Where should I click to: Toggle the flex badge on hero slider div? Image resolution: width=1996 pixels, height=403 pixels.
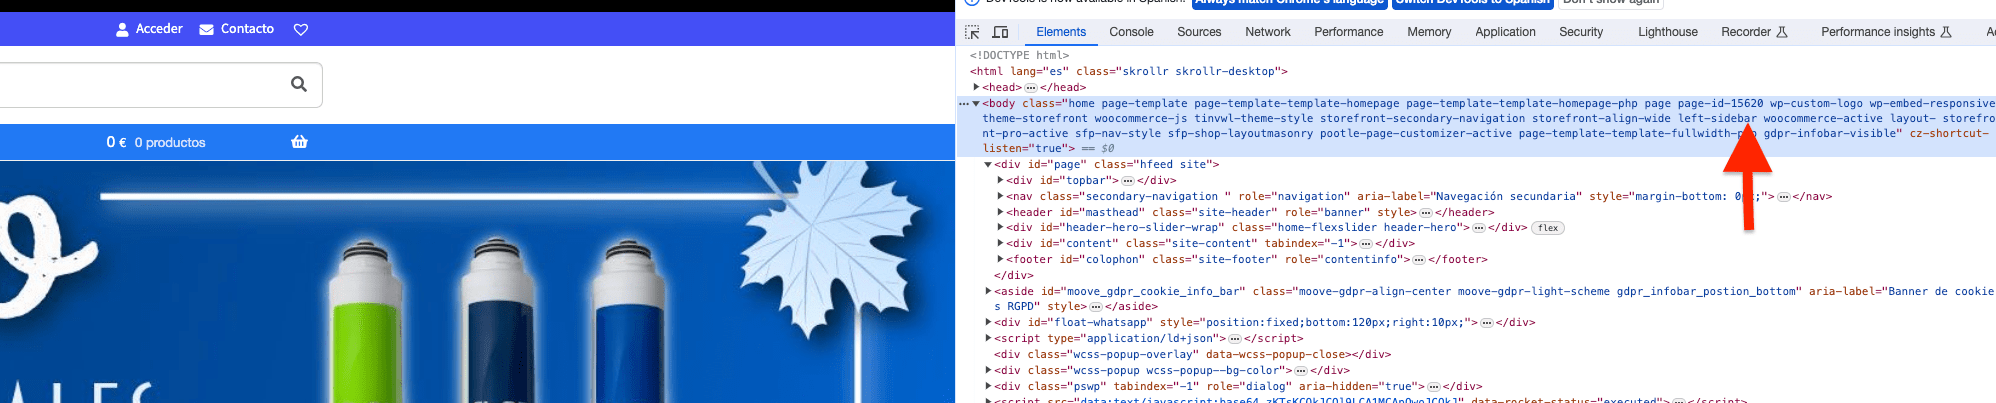pos(1548,228)
